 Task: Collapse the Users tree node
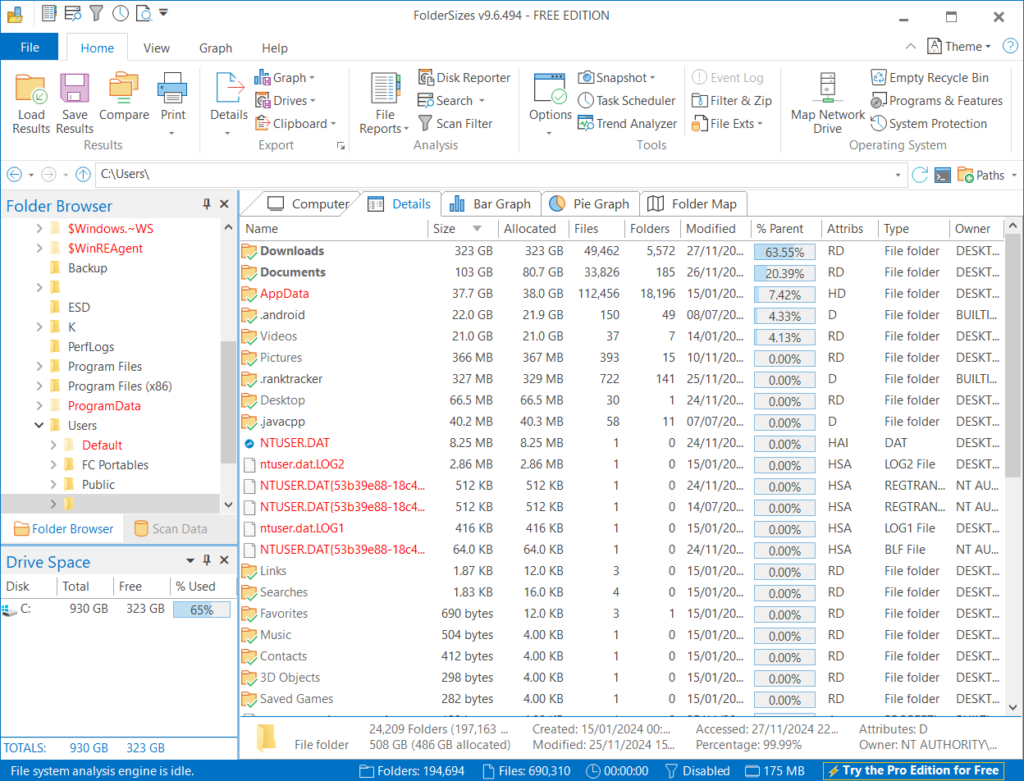click(39, 425)
